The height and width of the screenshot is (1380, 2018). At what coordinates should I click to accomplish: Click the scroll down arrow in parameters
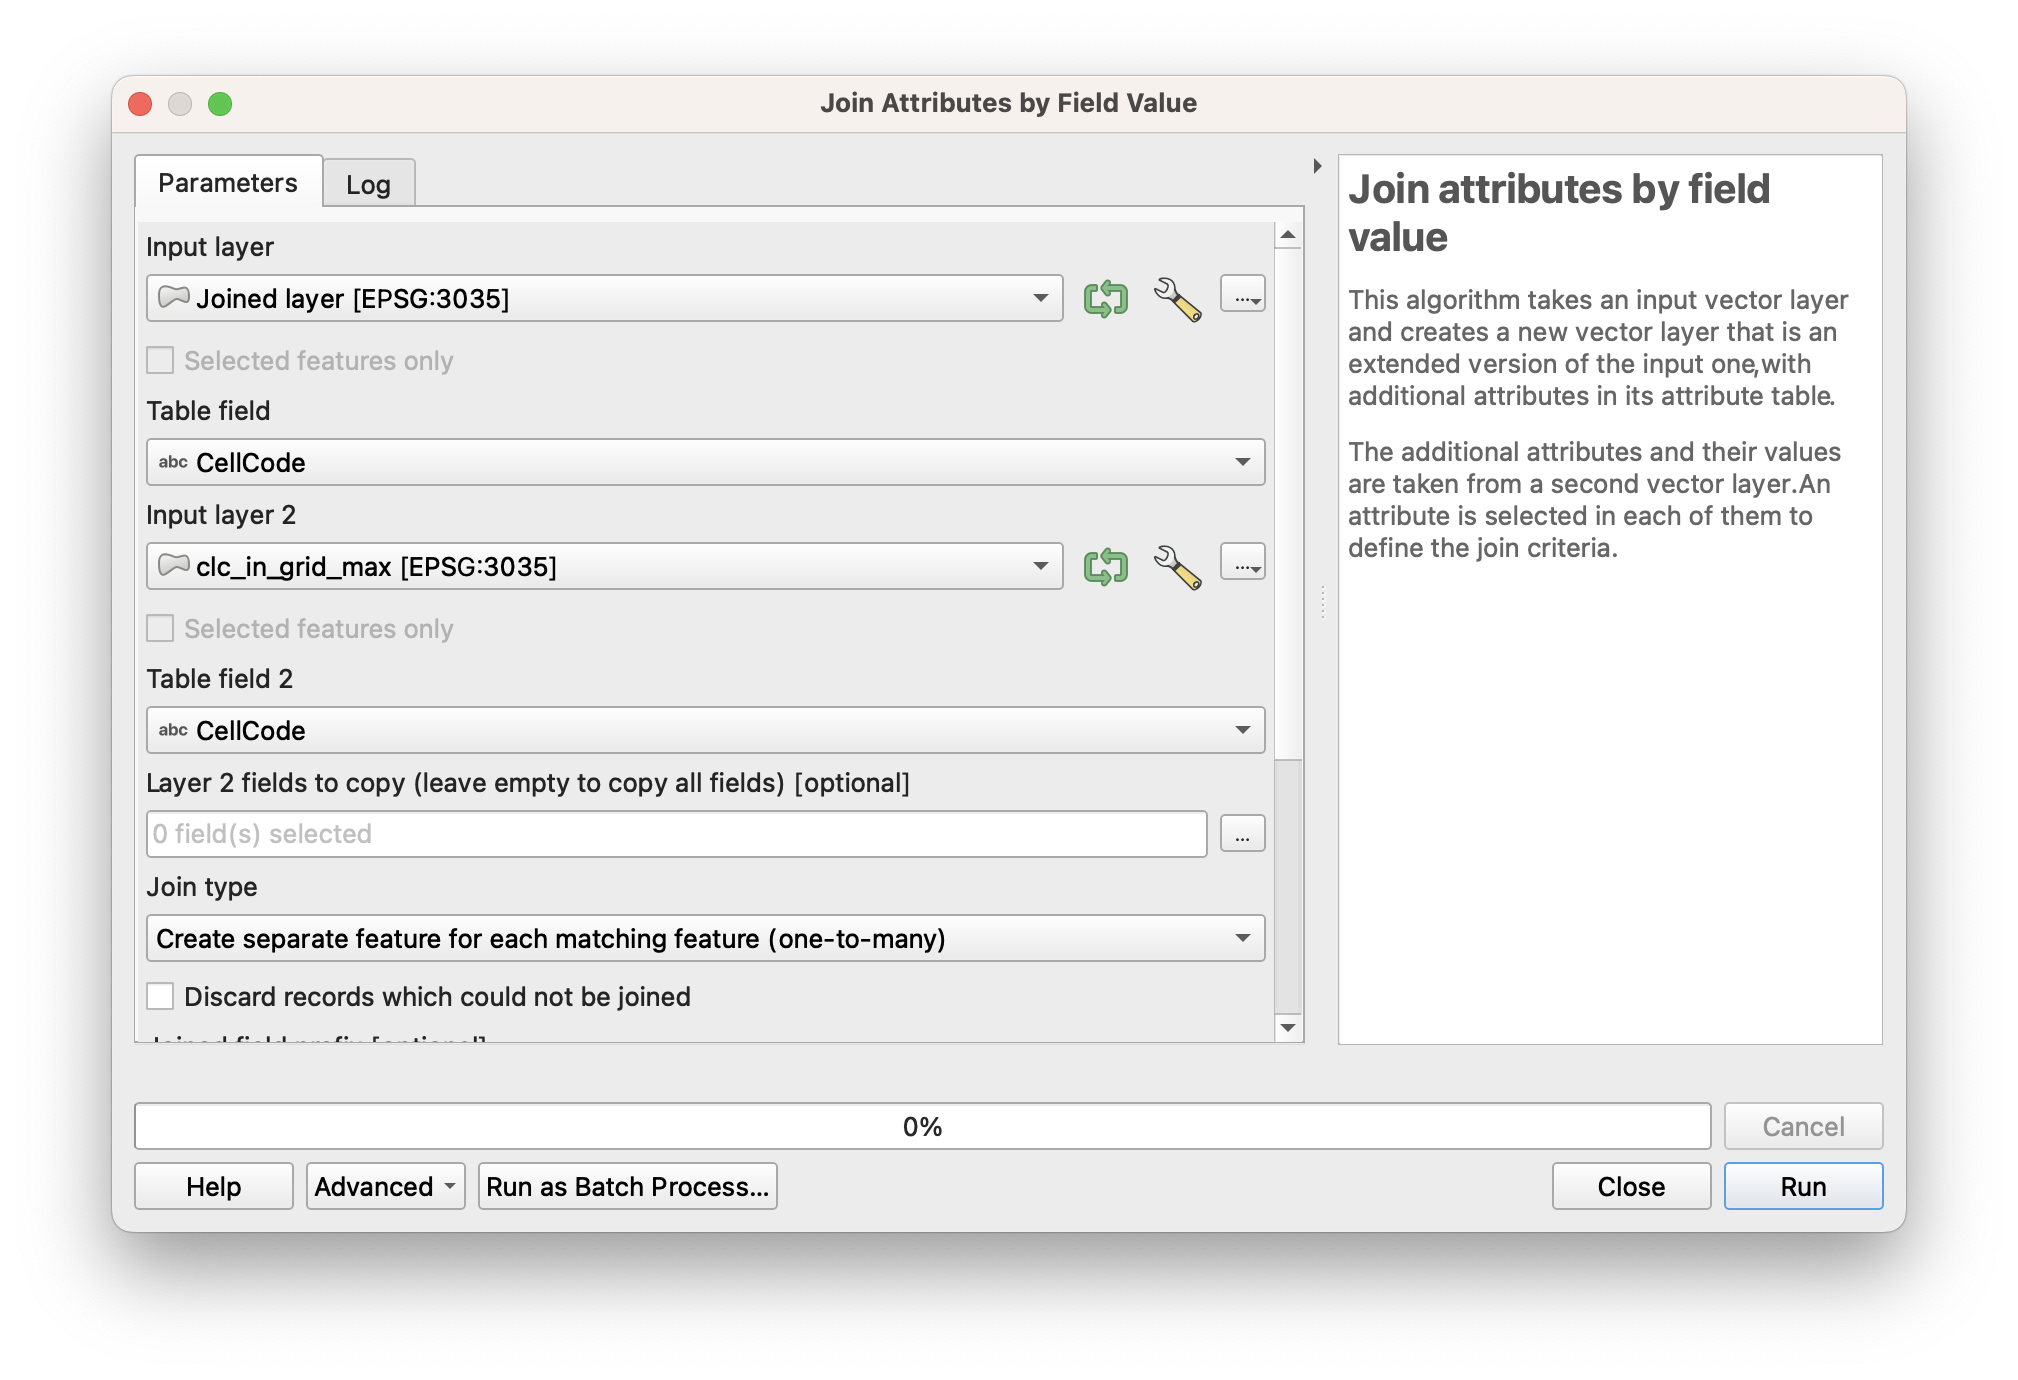(x=1288, y=1027)
